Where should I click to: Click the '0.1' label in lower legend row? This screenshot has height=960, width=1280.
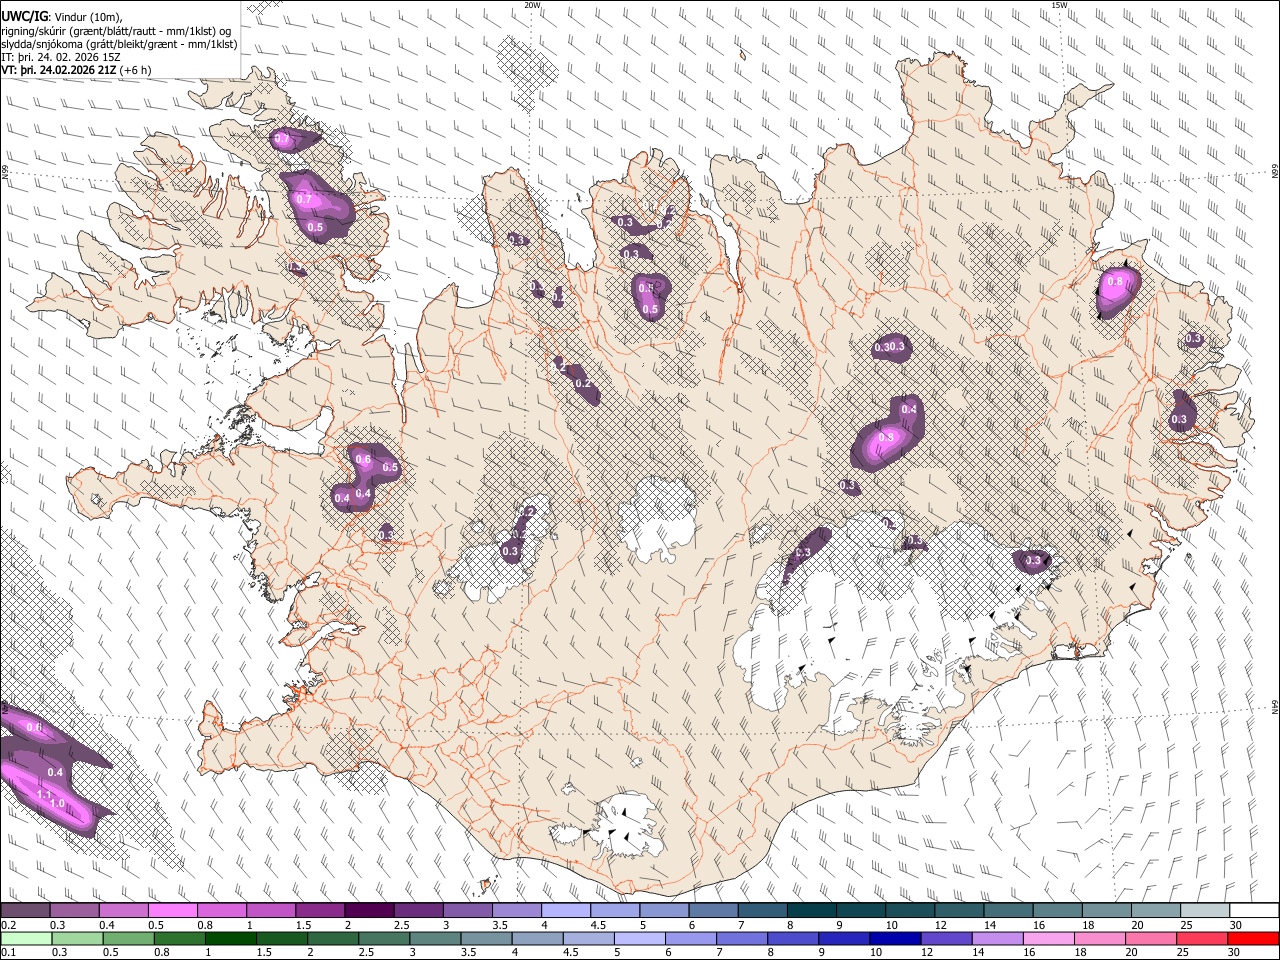coord(9,953)
